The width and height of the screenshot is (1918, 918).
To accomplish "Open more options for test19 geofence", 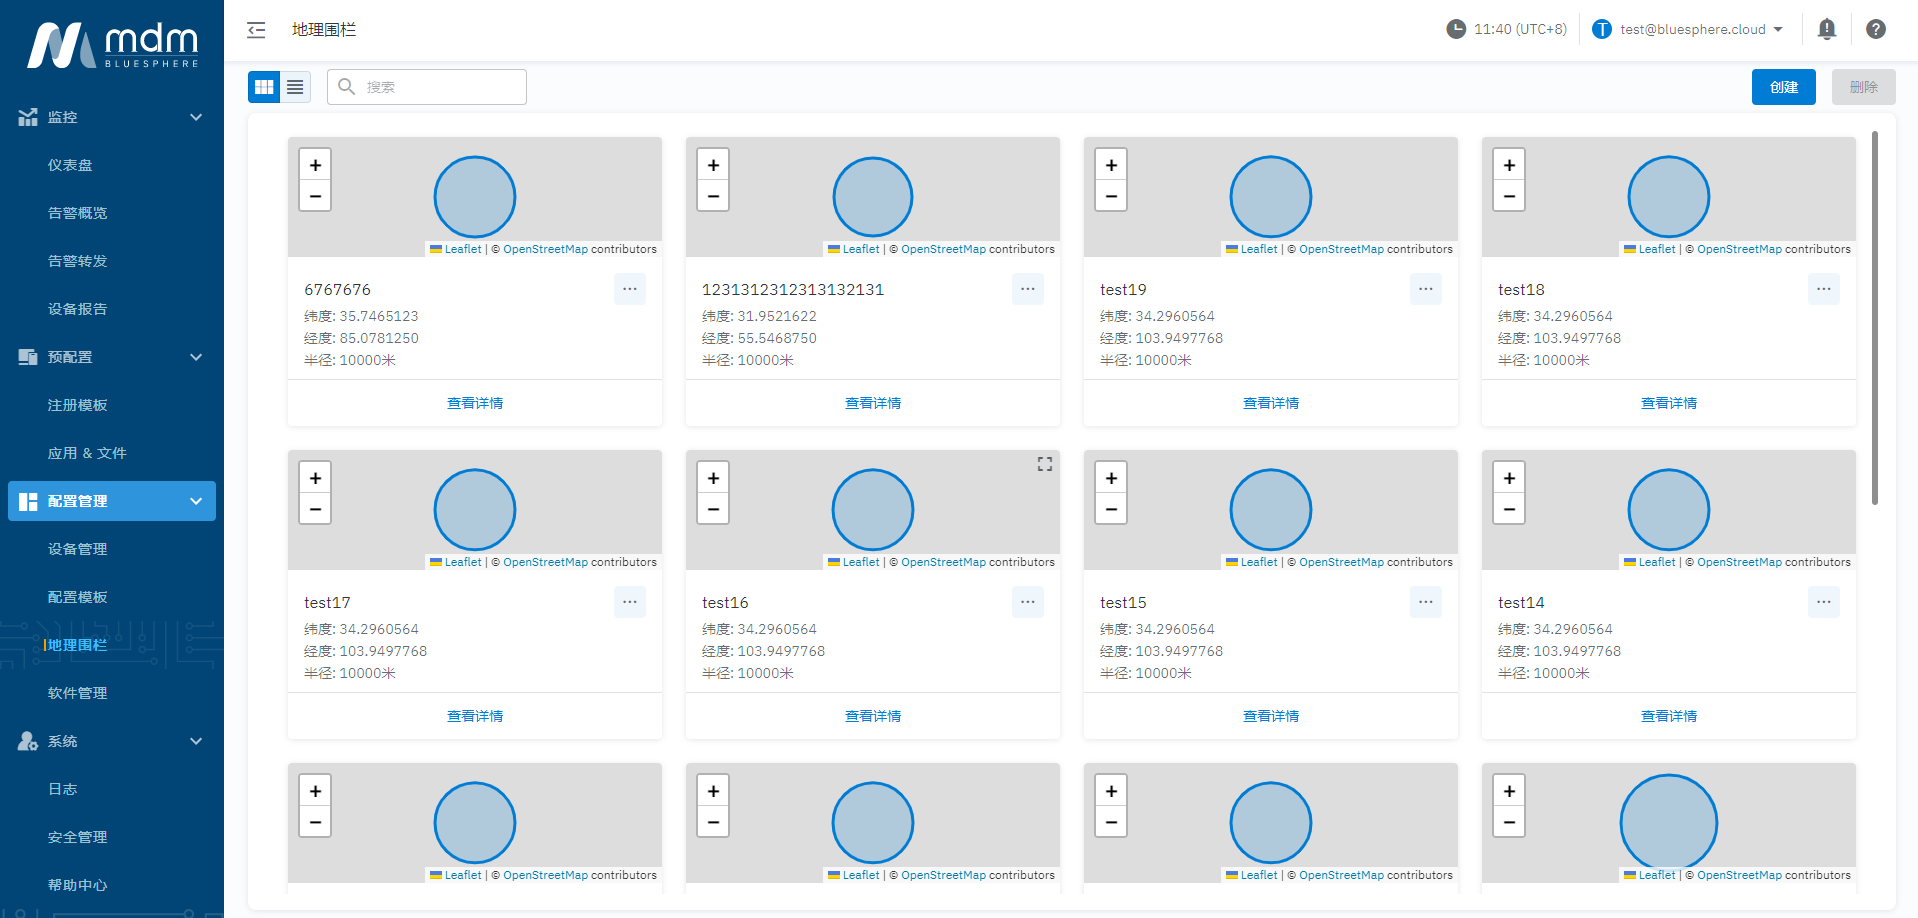I will coord(1425,289).
